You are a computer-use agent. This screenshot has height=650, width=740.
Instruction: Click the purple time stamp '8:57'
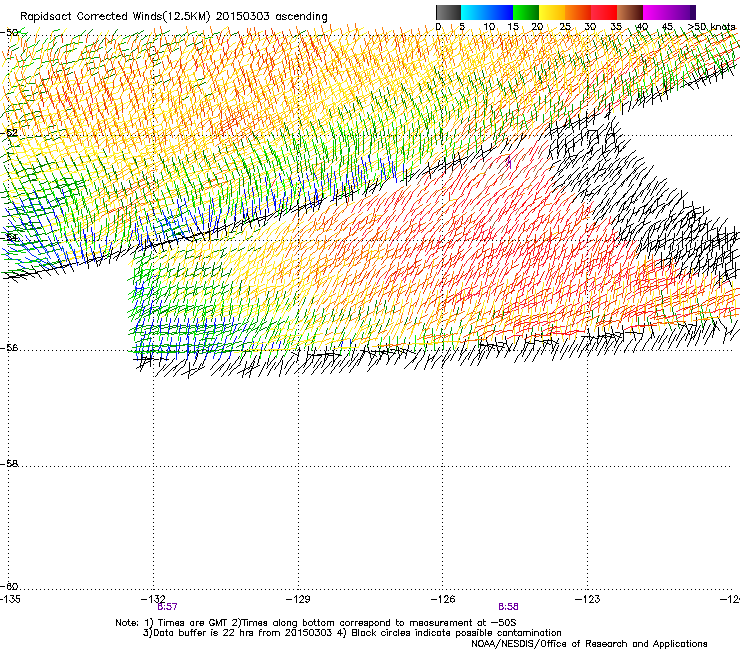point(168,607)
